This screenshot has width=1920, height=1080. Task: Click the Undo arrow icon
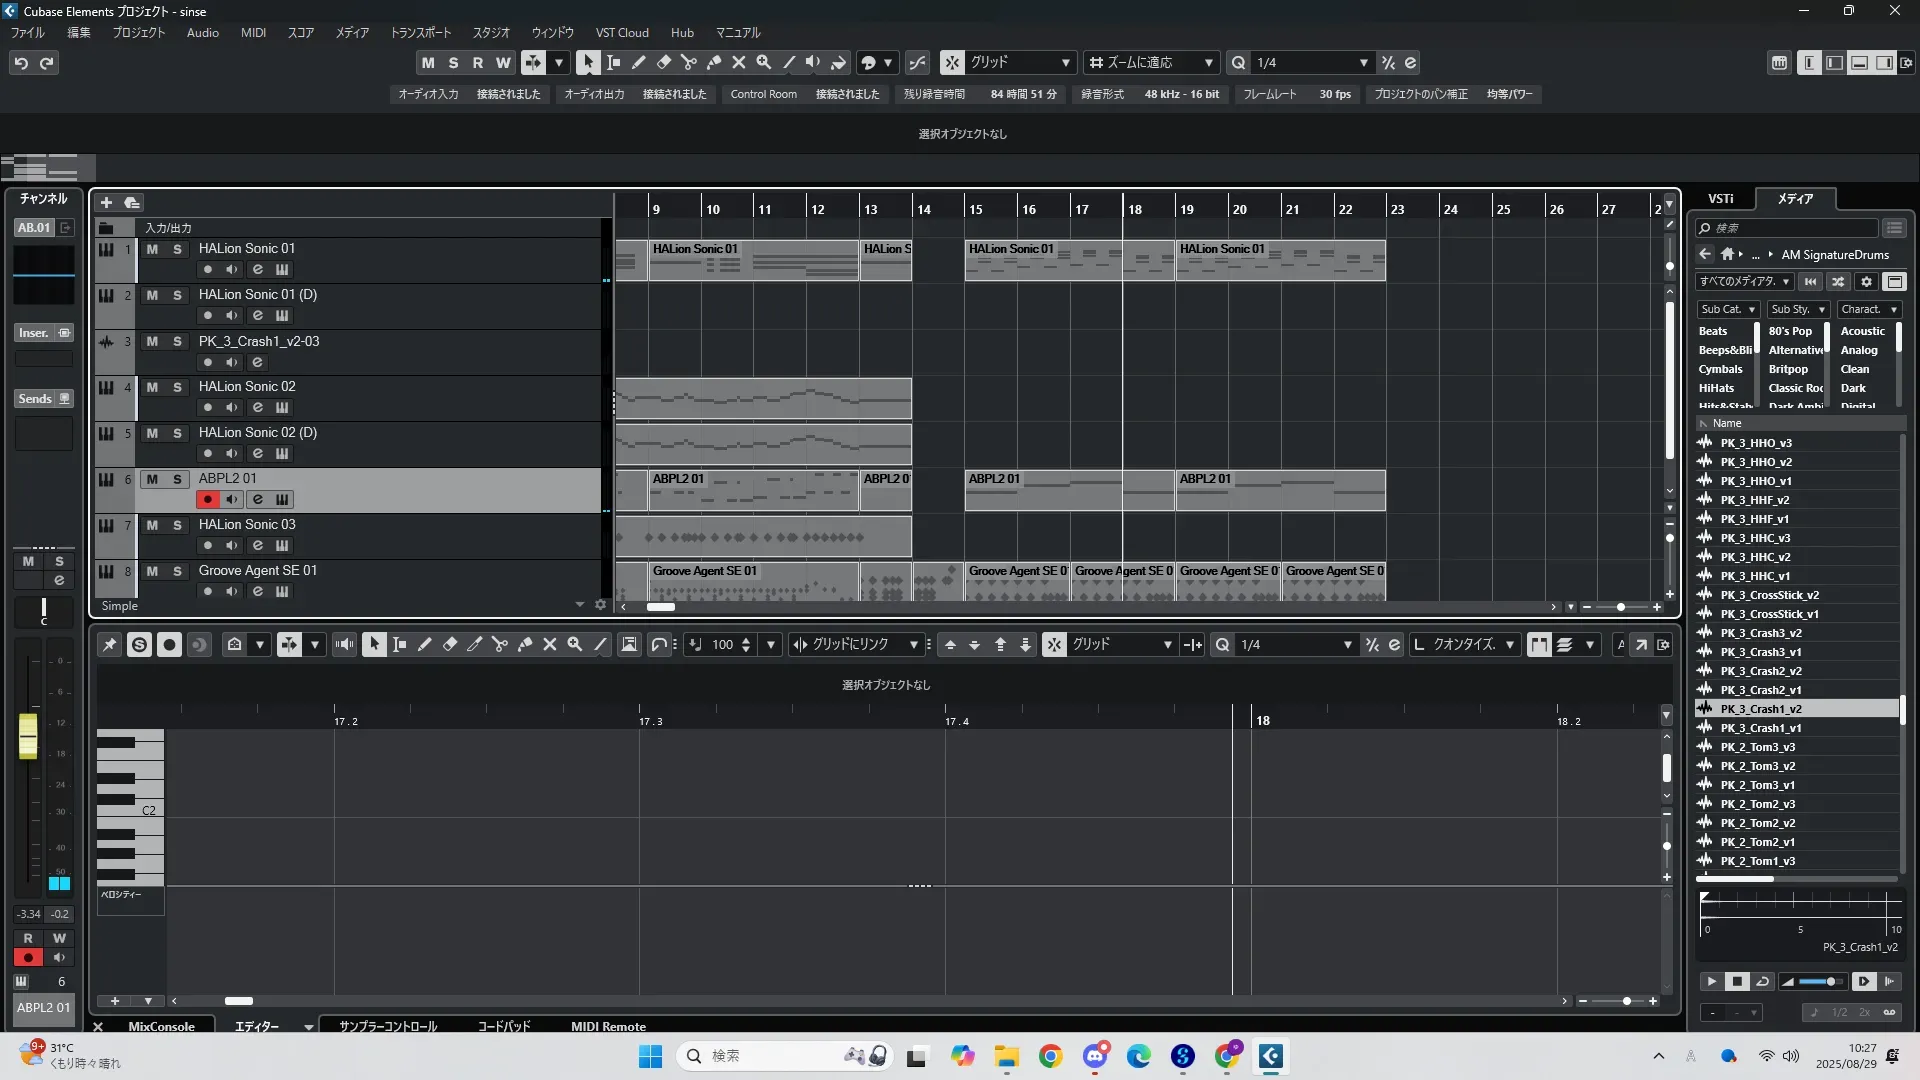pos(21,63)
